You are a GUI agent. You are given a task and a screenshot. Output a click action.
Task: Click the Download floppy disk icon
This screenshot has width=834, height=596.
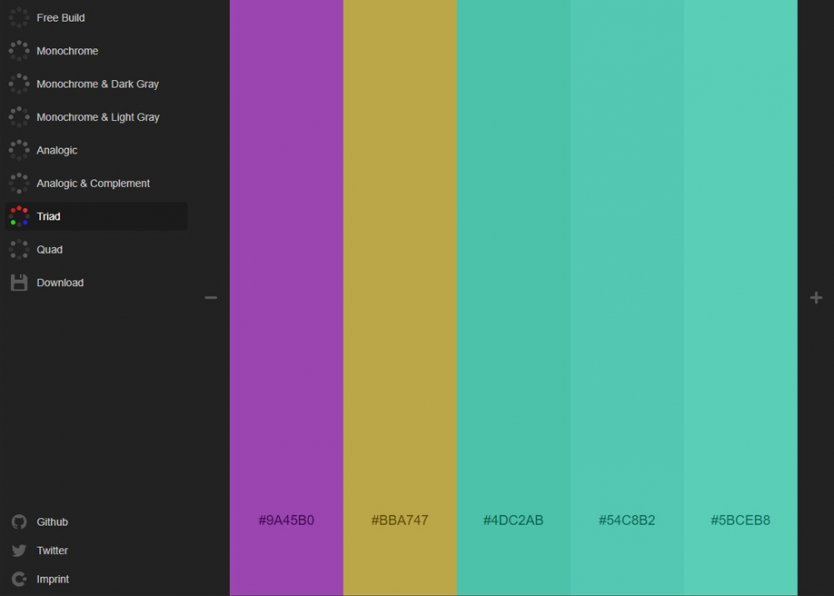click(x=18, y=282)
